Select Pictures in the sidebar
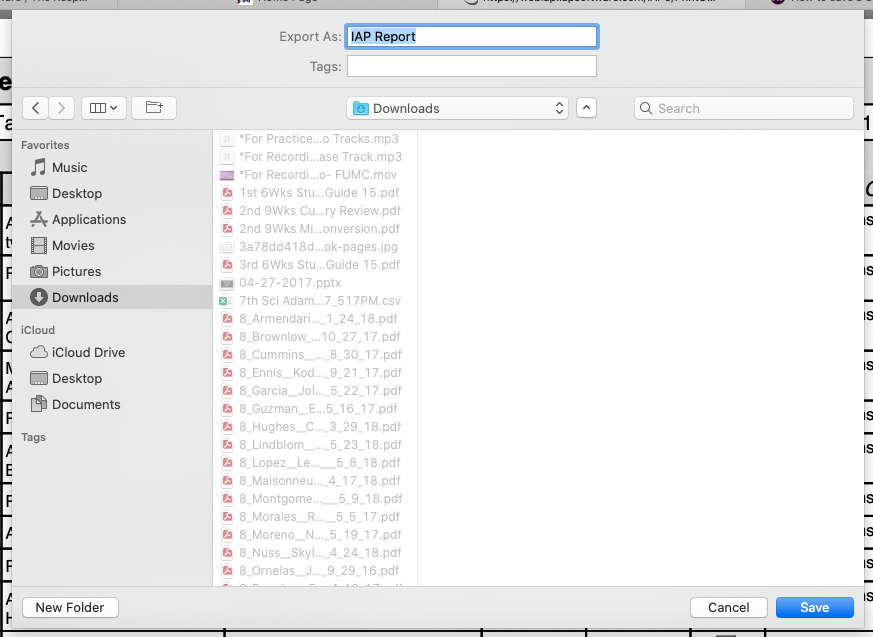The width and height of the screenshot is (873, 637). [x=112, y=271]
